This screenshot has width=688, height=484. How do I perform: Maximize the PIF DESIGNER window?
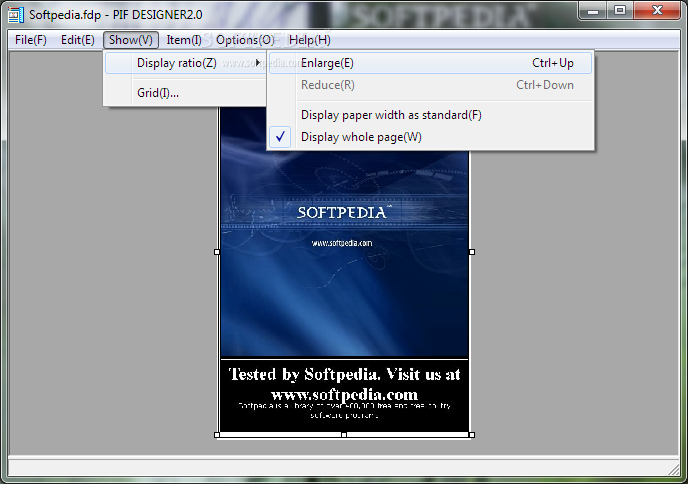coord(620,11)
